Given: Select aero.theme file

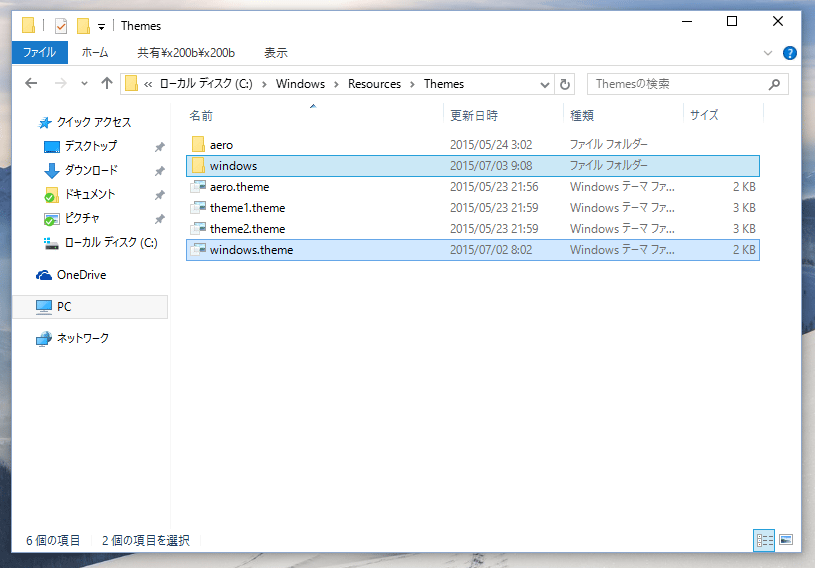Looking at the screenshot, I should point(473,187).
